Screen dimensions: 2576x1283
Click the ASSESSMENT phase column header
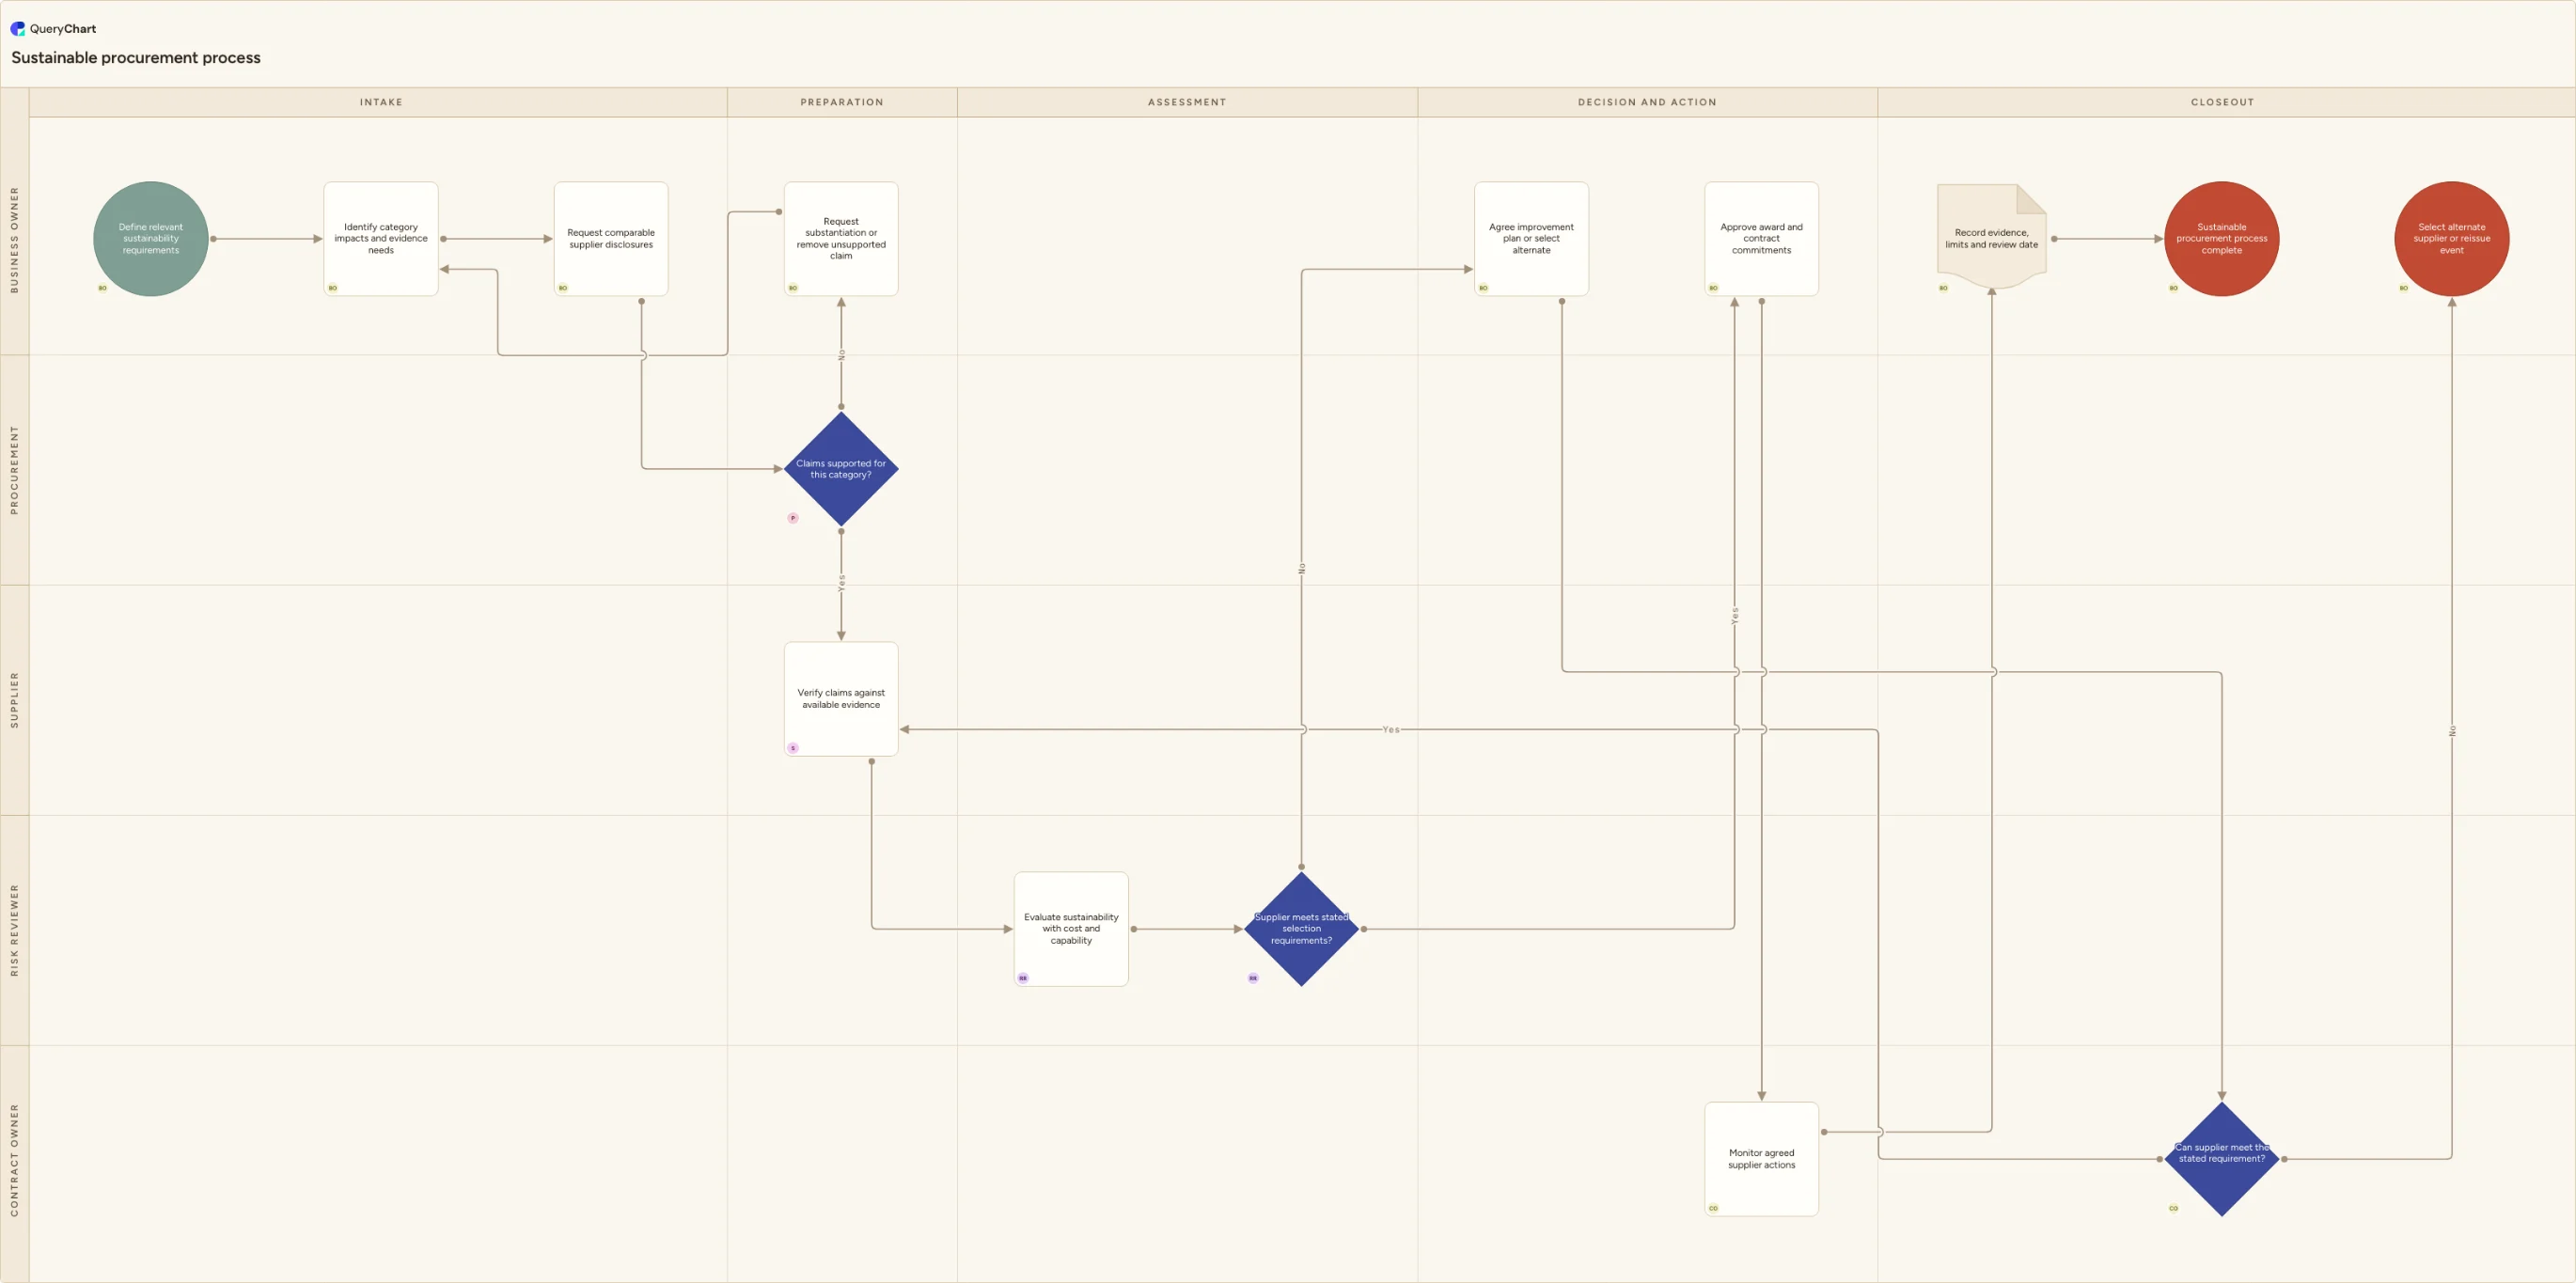[1187, 102]
